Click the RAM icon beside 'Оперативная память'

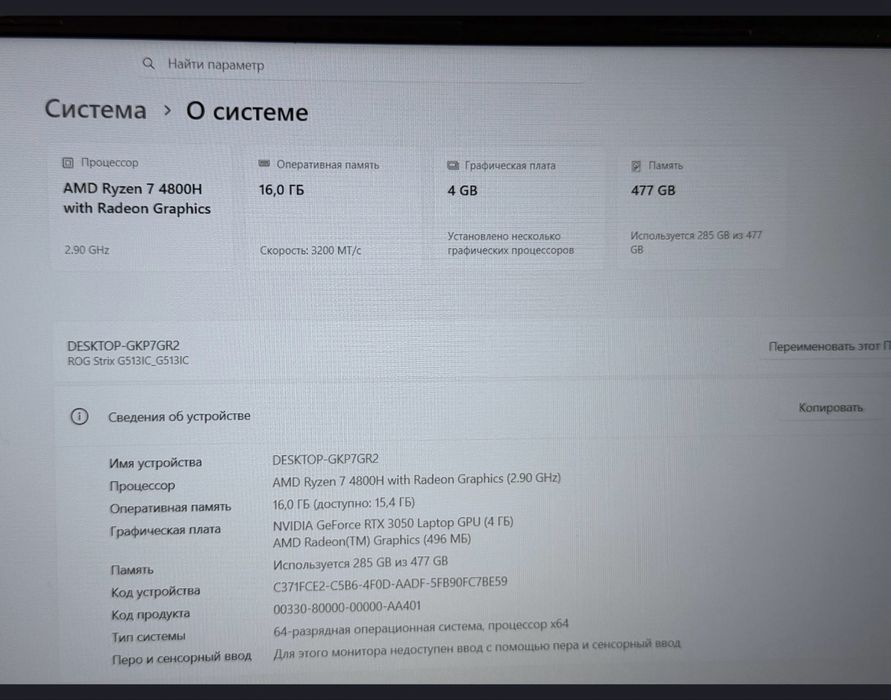click(264, 164)
